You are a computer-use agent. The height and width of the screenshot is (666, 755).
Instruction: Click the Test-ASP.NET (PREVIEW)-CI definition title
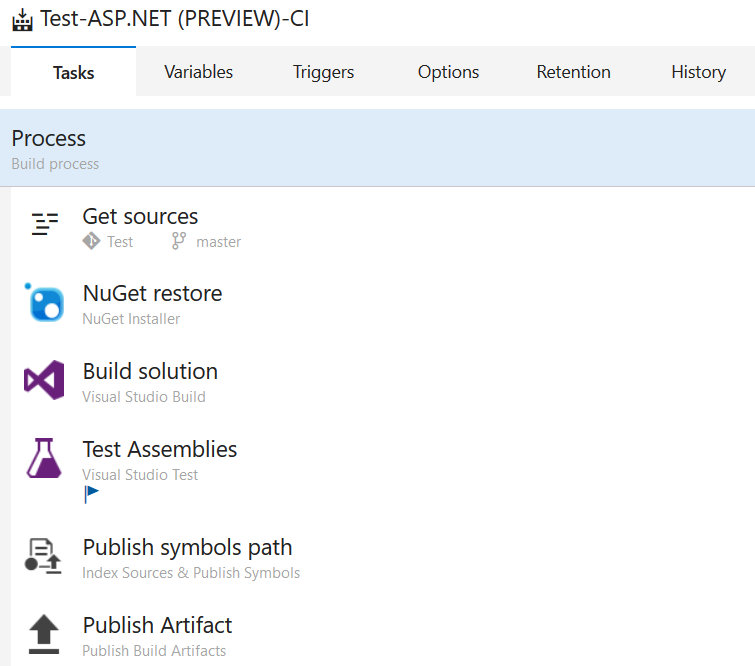(174, 19)
